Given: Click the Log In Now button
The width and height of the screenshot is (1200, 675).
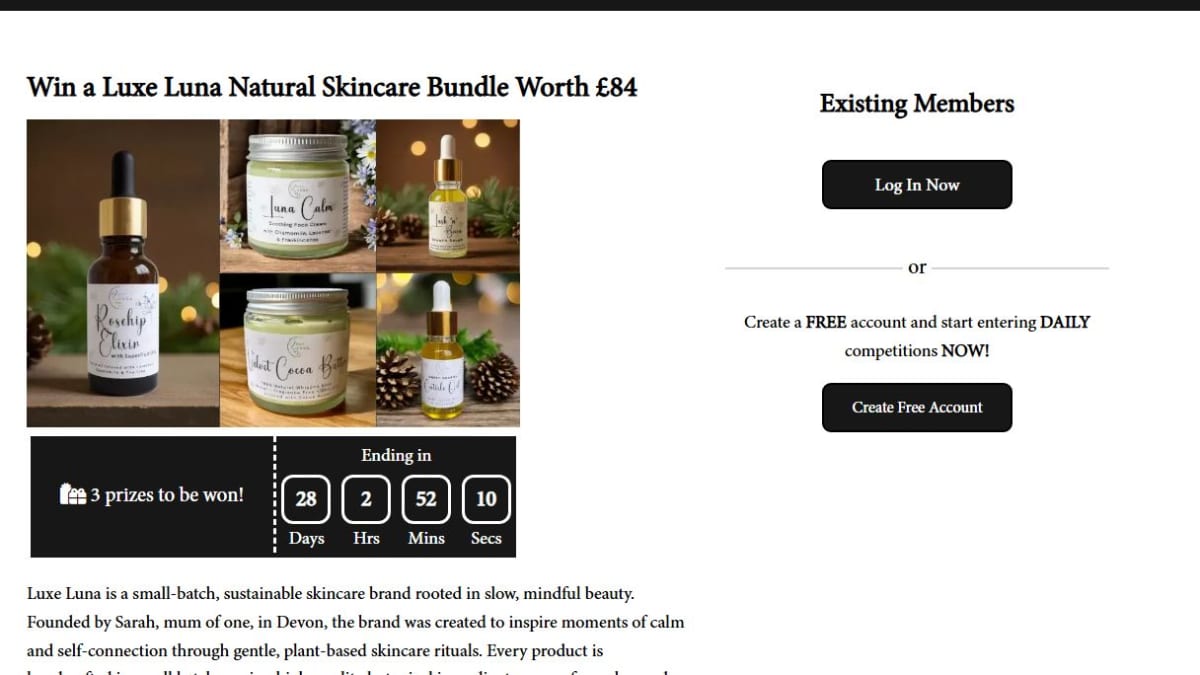Looking at the screenshot, I should 917,185.
